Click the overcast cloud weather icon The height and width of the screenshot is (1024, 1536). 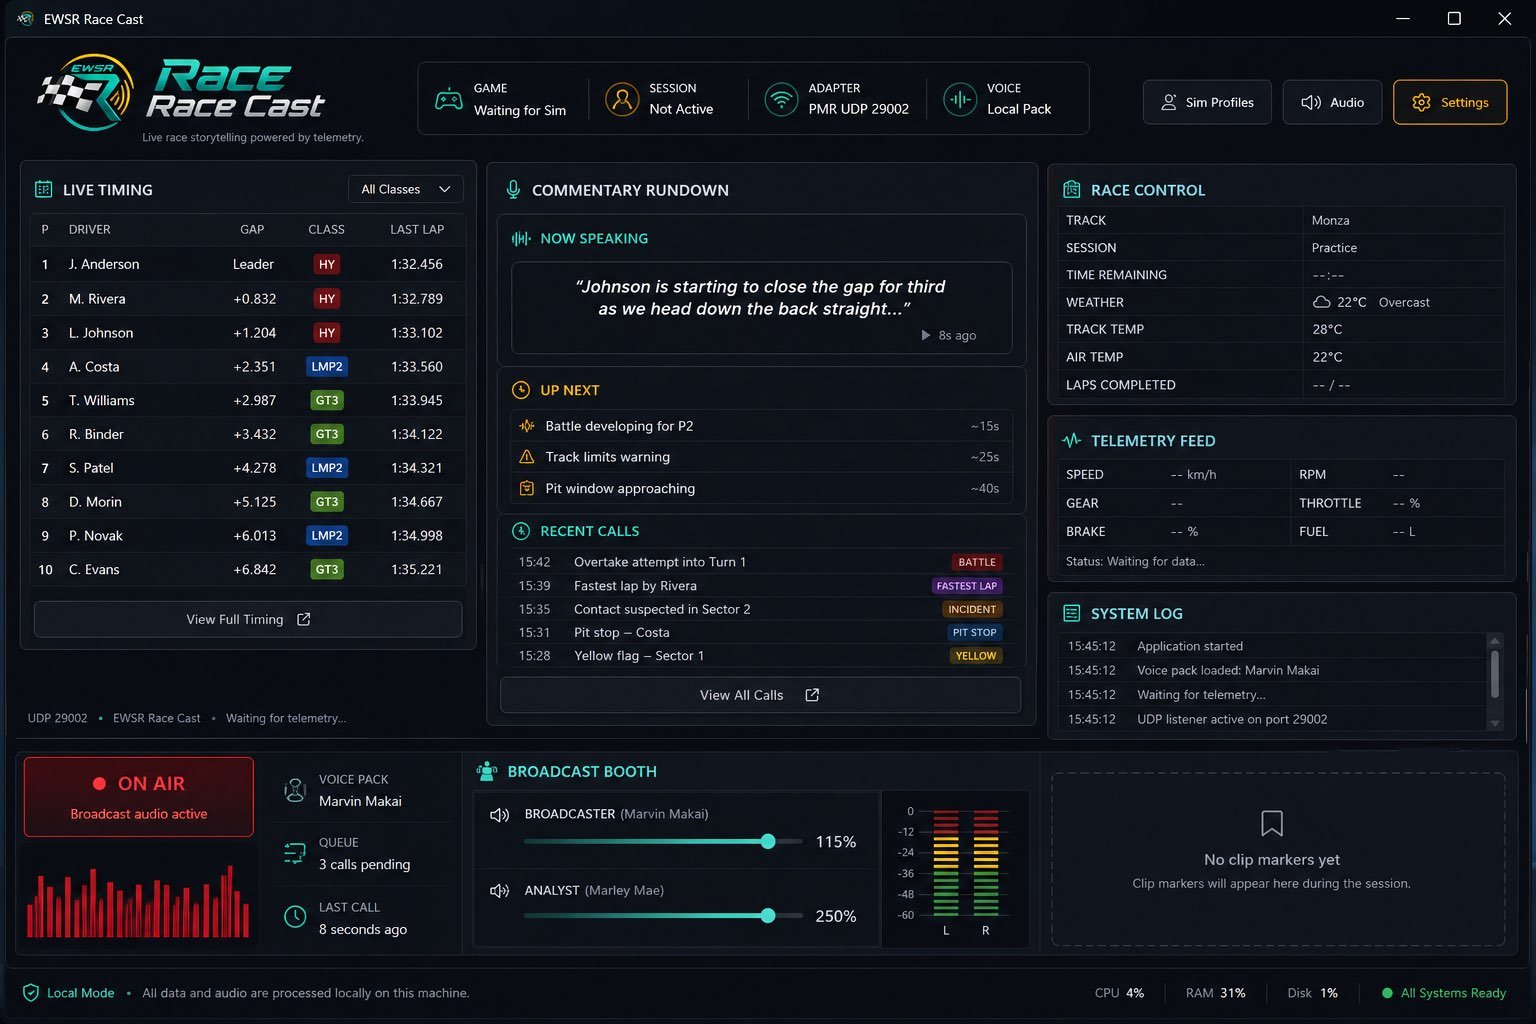coord(1321,302)
